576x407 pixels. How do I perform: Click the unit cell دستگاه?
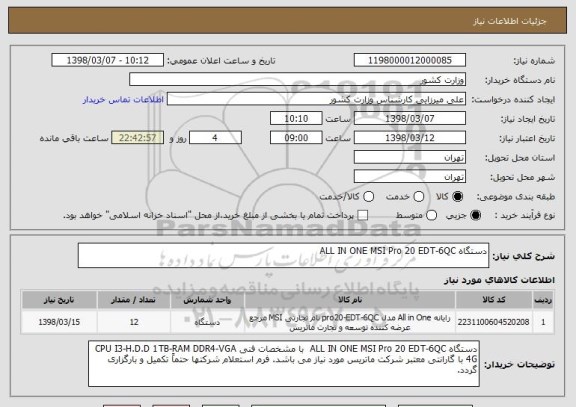click(207, 322)
